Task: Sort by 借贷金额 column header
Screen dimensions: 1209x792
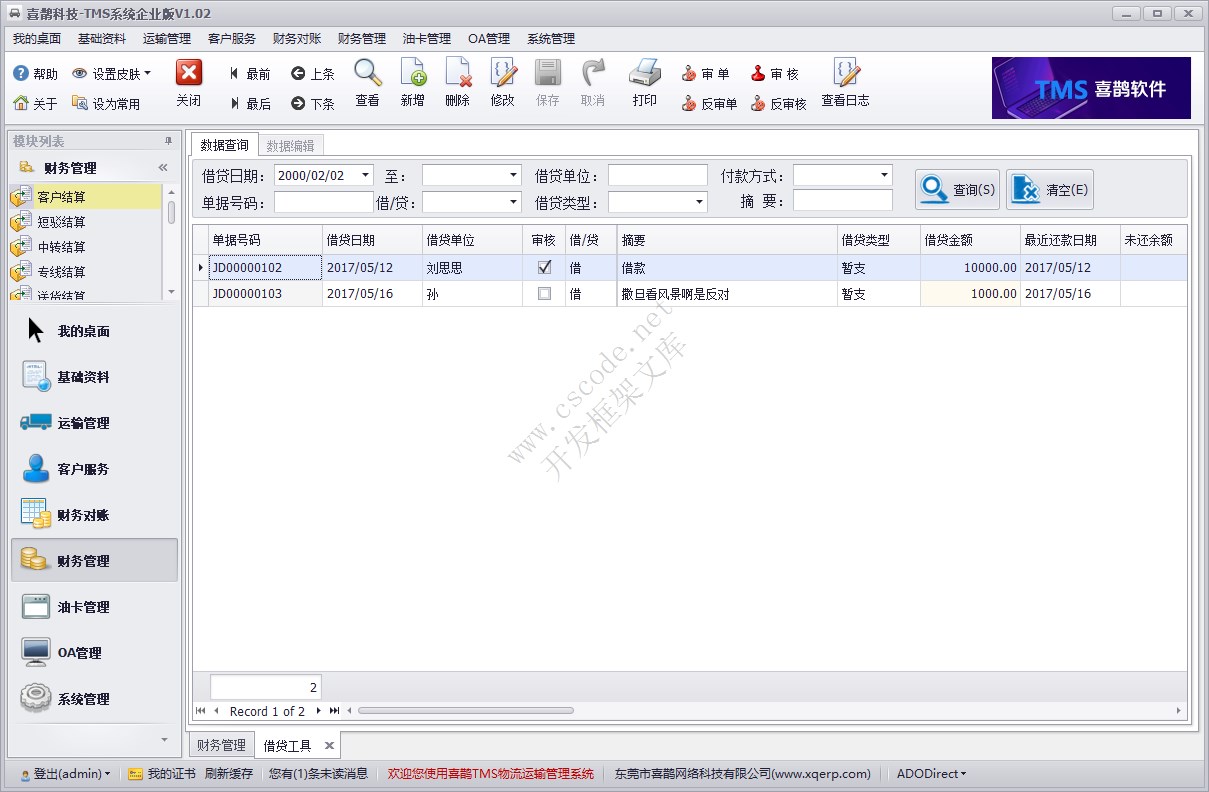Action: coord(970,240)
